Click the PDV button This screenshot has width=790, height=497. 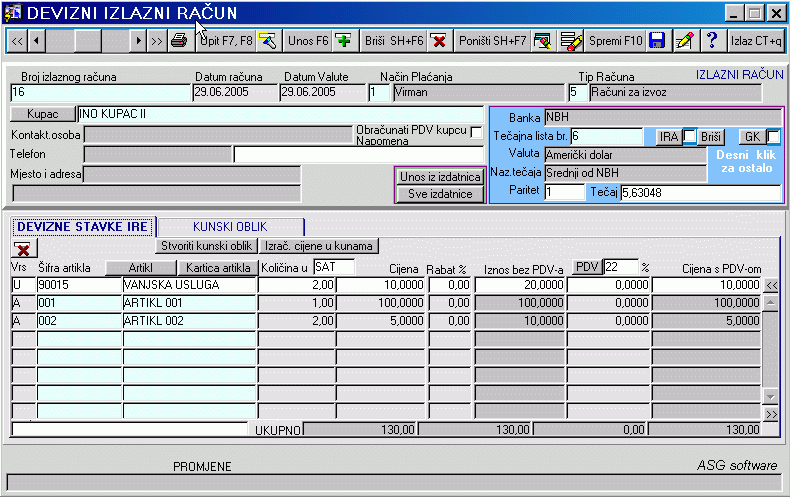point(587,267)
